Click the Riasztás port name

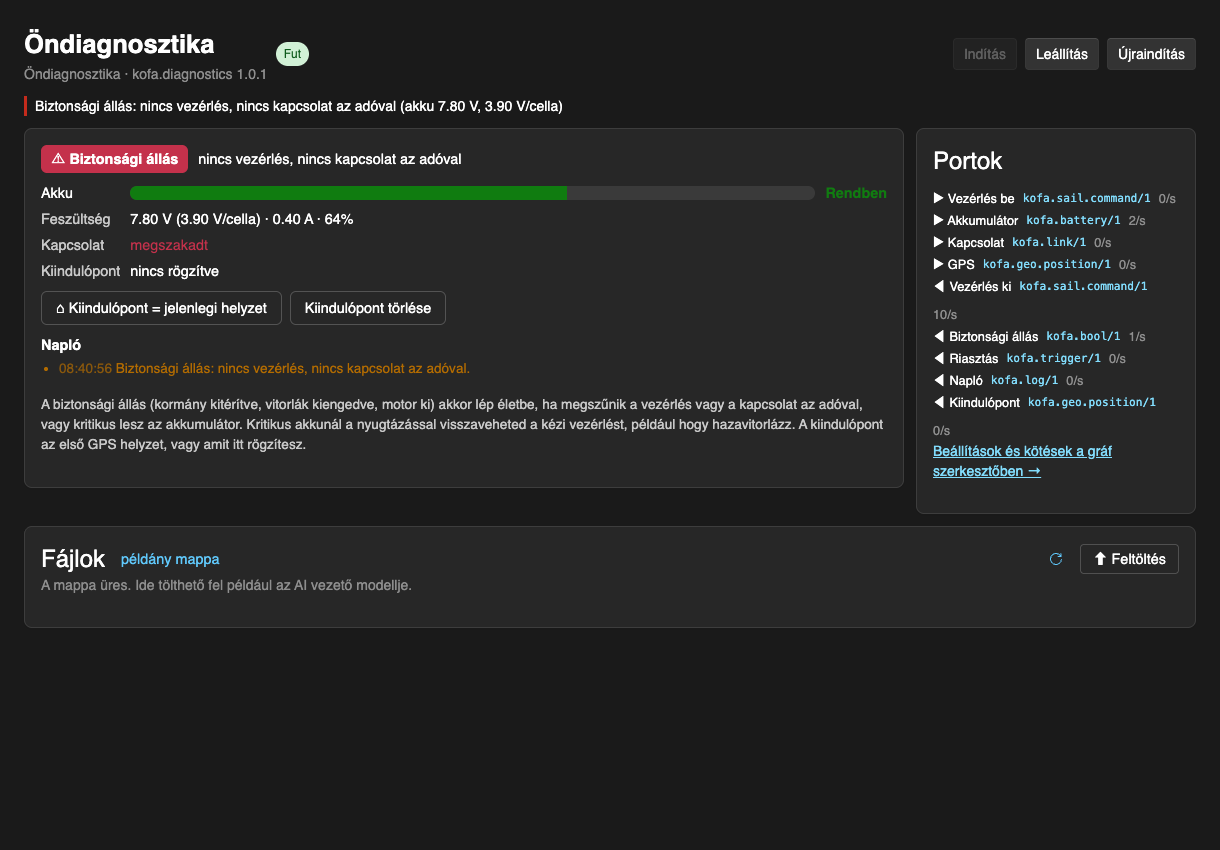(974, 358)
